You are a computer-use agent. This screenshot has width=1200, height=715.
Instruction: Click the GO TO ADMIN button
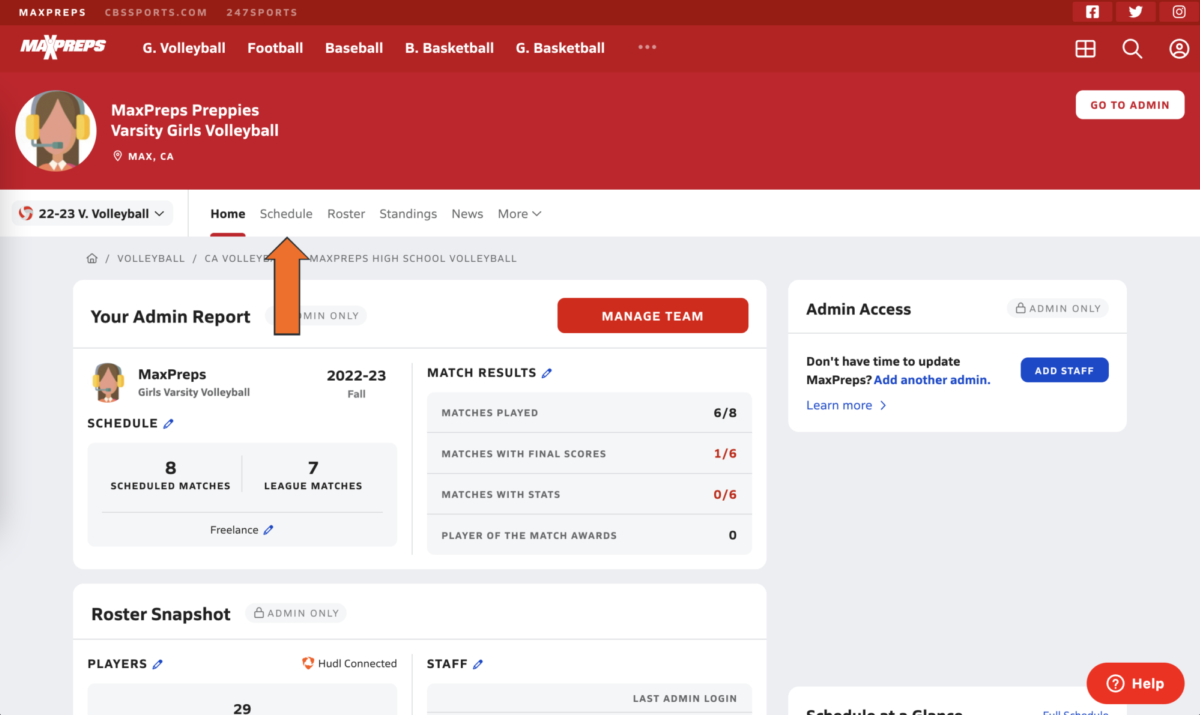click(1129, 105)
